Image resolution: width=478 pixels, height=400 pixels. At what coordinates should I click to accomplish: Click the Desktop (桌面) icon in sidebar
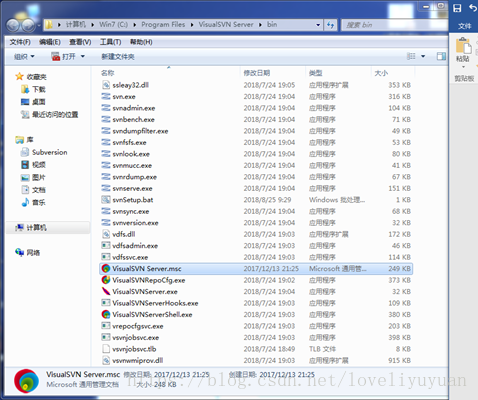coord(25,102)
